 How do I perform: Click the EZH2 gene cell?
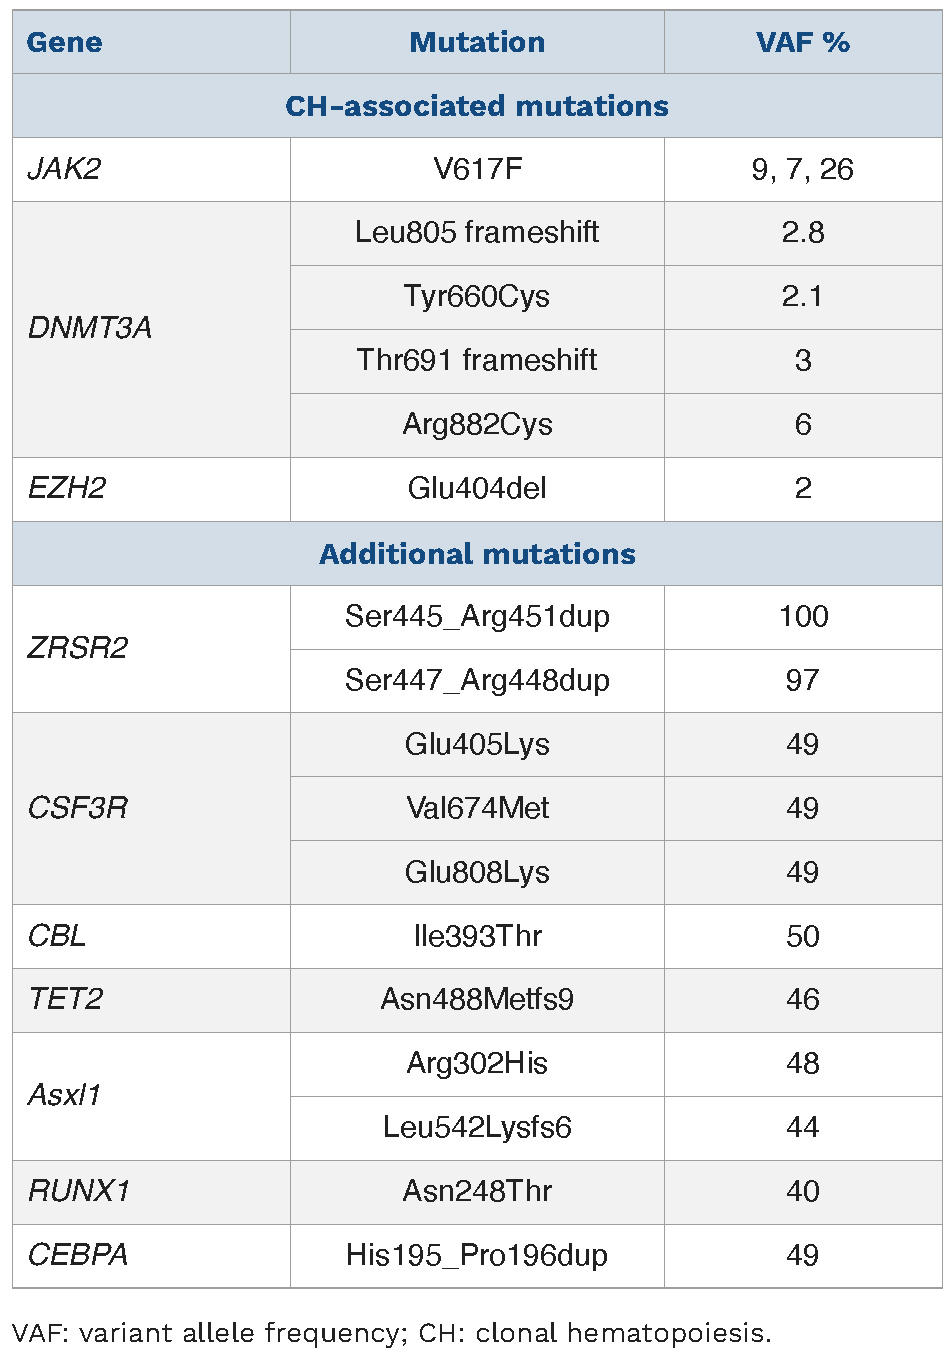67,488
